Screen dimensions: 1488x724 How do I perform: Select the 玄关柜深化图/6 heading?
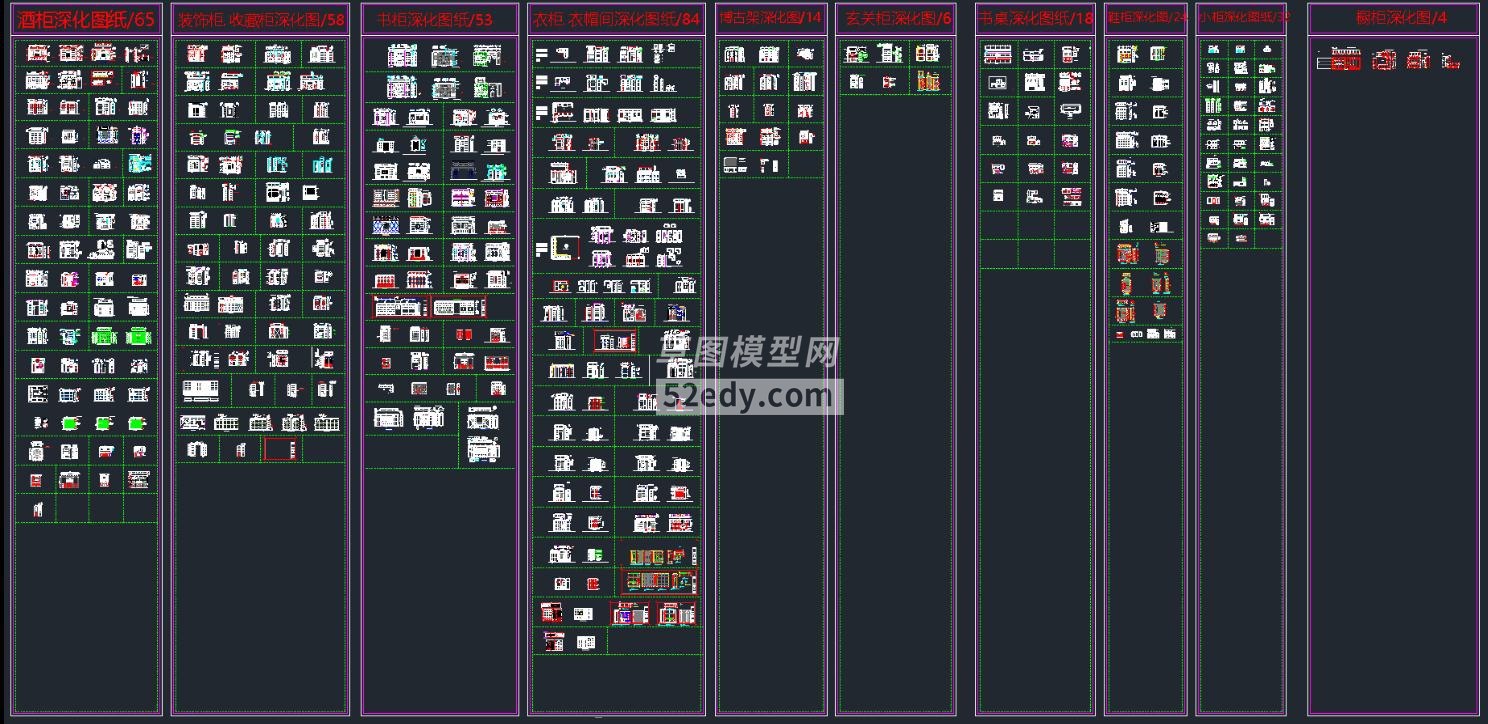tap(899, 18)
